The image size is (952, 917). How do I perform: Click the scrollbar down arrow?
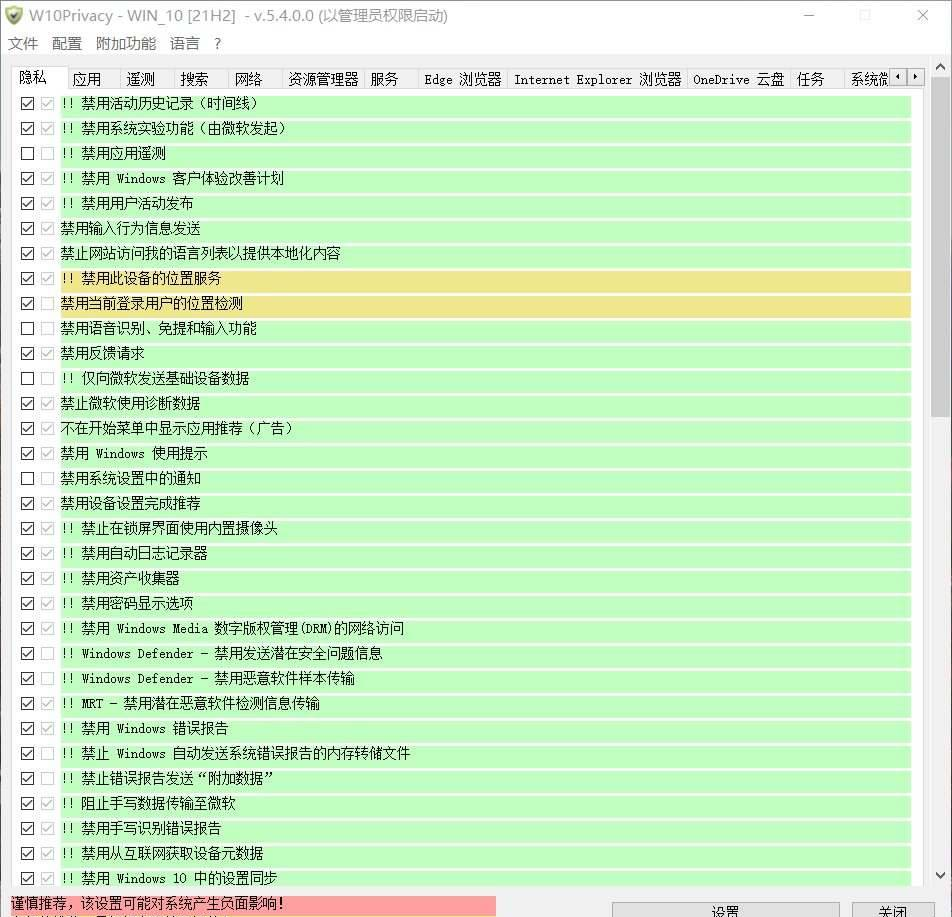[940, 875]
